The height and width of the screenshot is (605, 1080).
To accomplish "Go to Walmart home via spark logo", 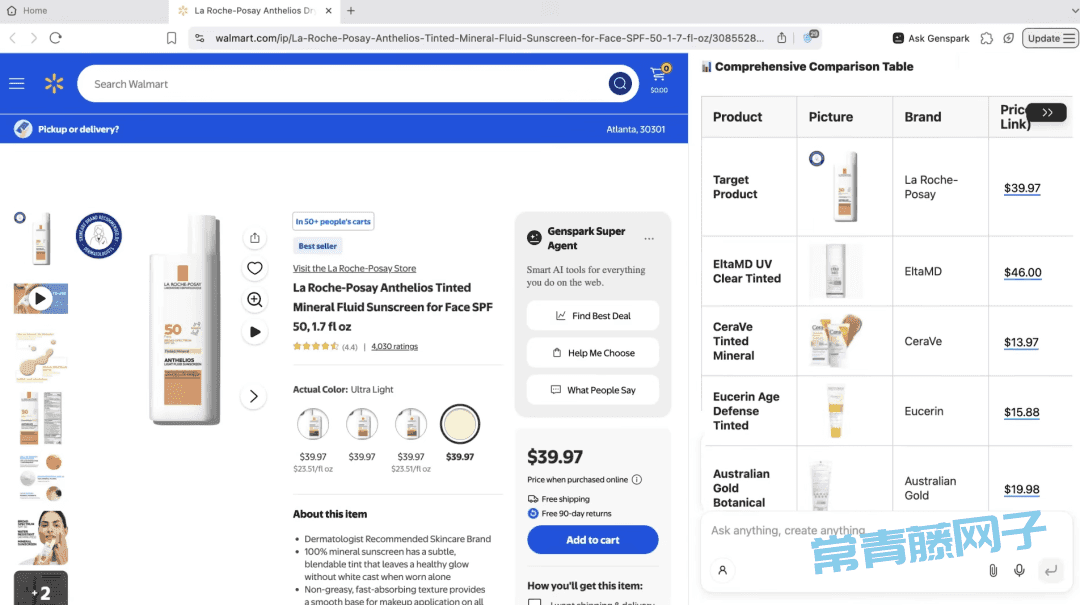I will [x=54, y=84].
